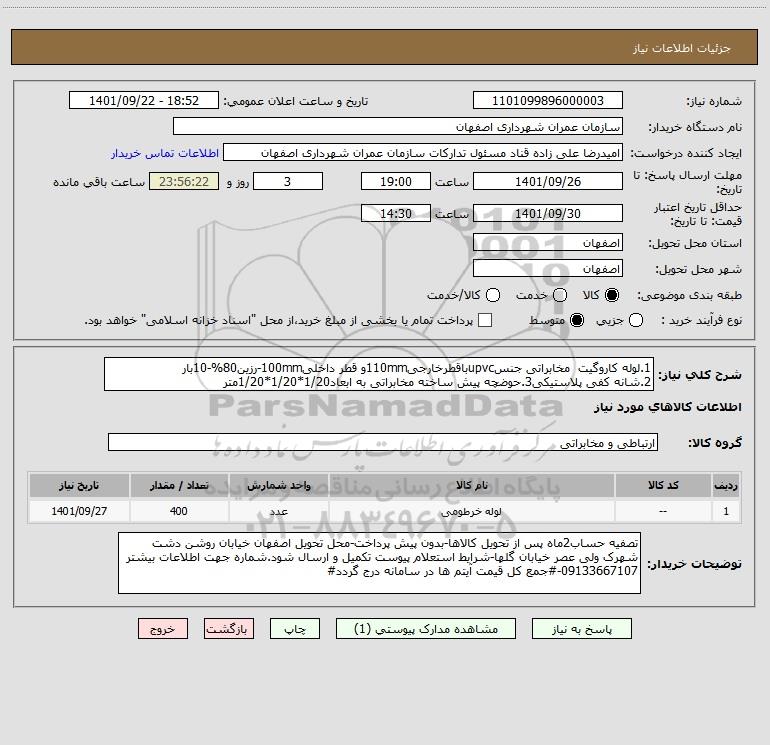Click the چاپ print button
This screenshot has width=770, height=745.
click(295, 629)
